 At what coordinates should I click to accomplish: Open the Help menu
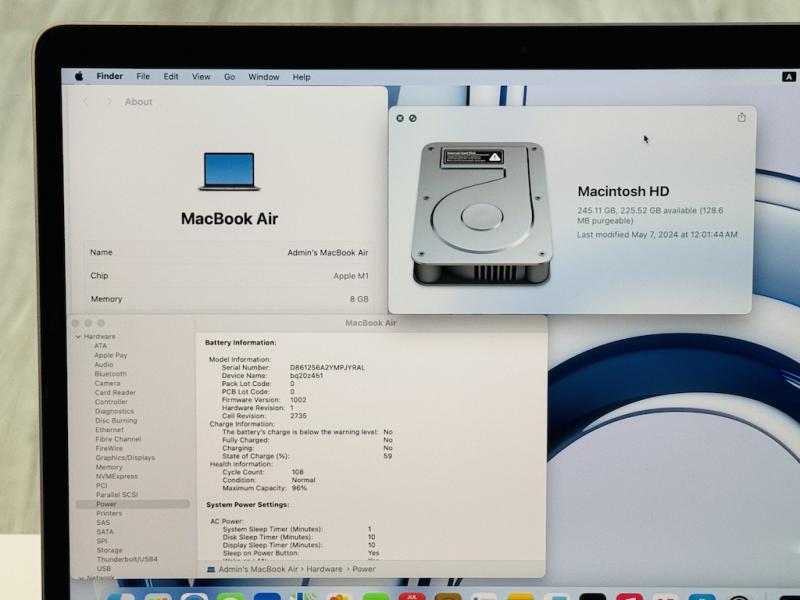point(302,77)
